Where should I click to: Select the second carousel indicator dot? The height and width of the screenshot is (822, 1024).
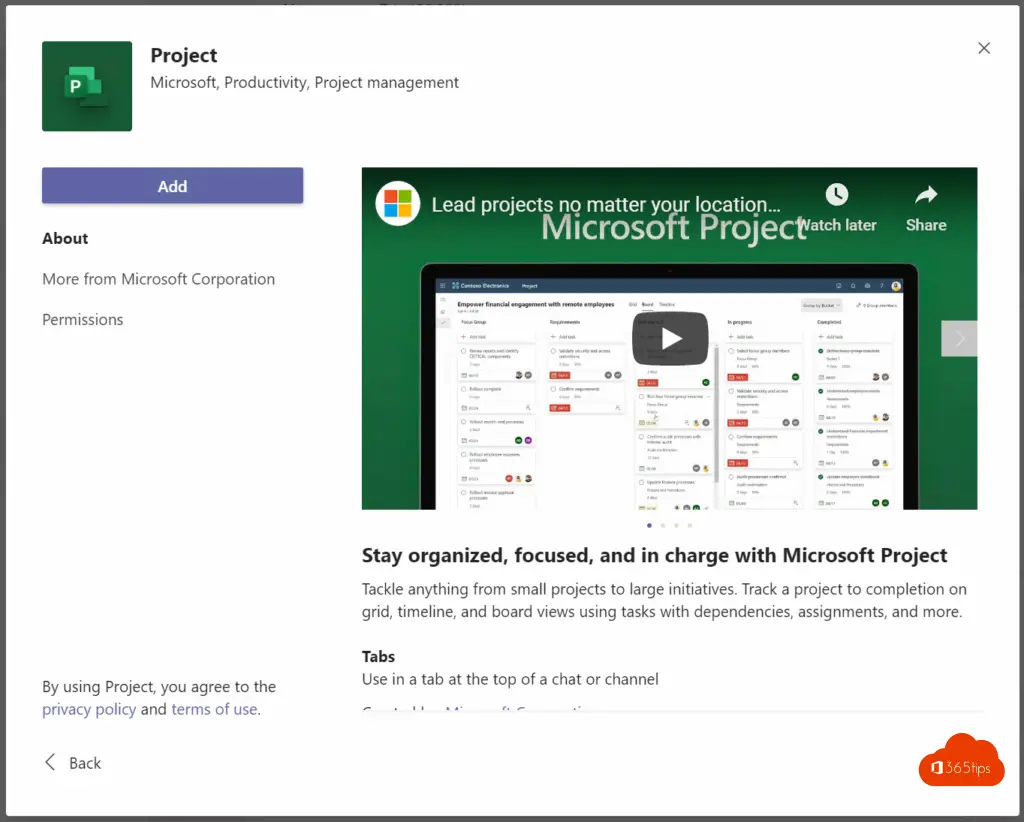663,525
